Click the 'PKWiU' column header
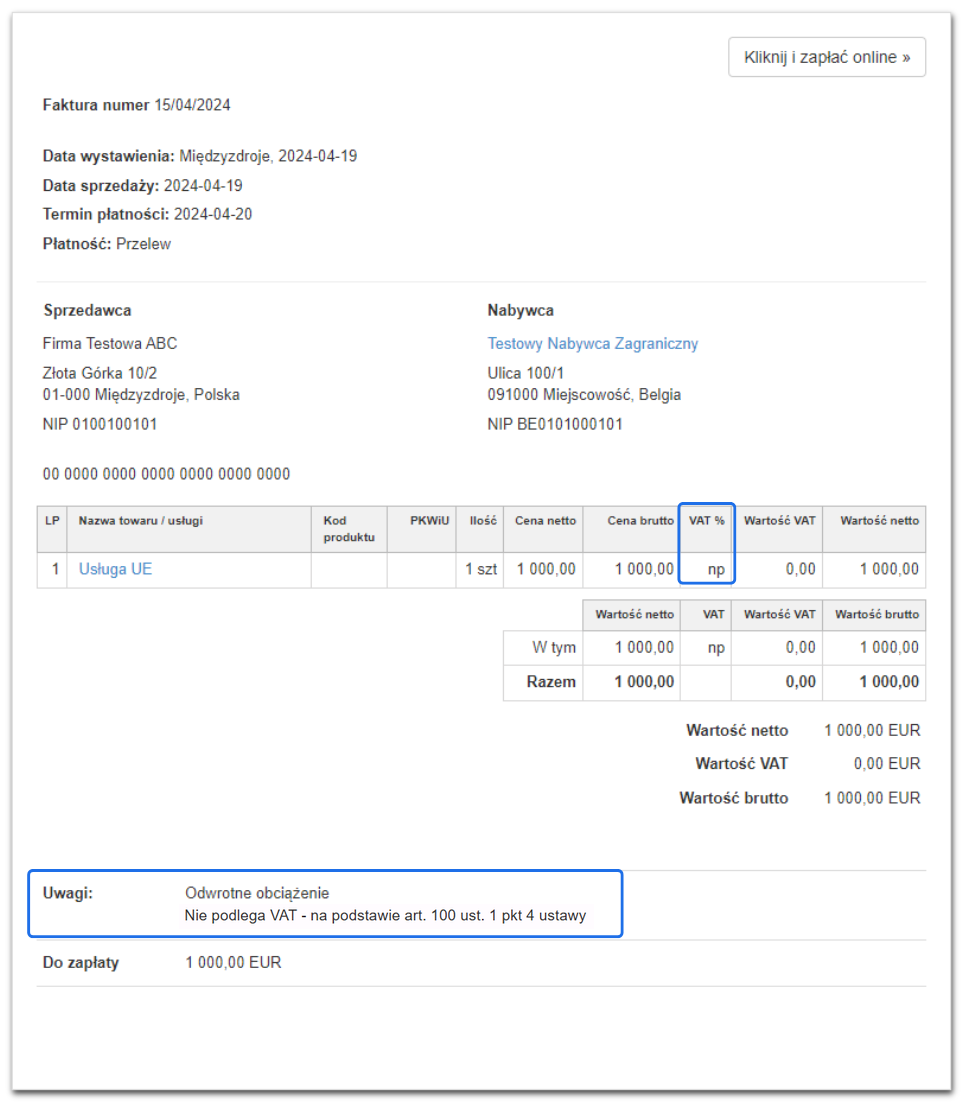Viewport: 965px width, 1102px height. (x=429, y=521)
